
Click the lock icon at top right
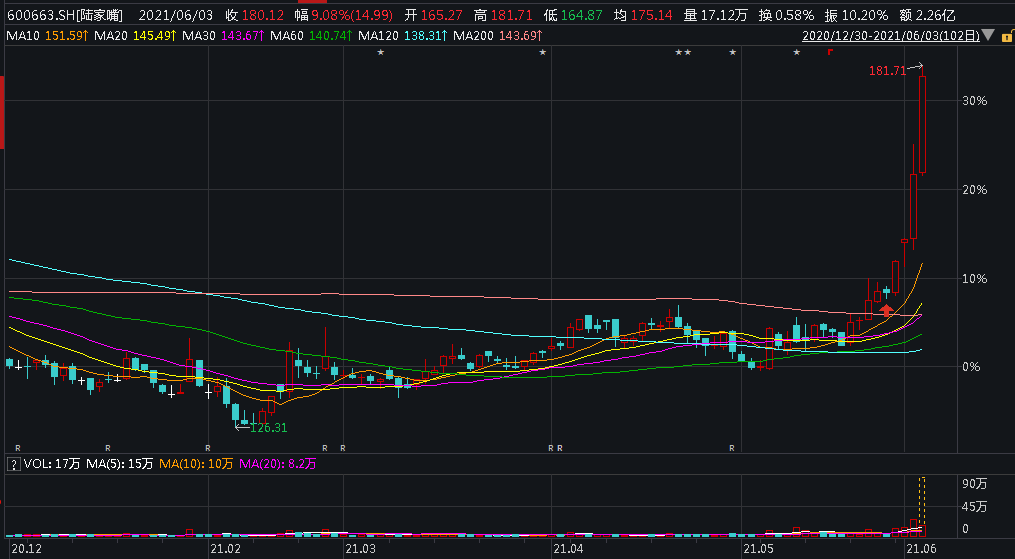(x=1006, y=36)
